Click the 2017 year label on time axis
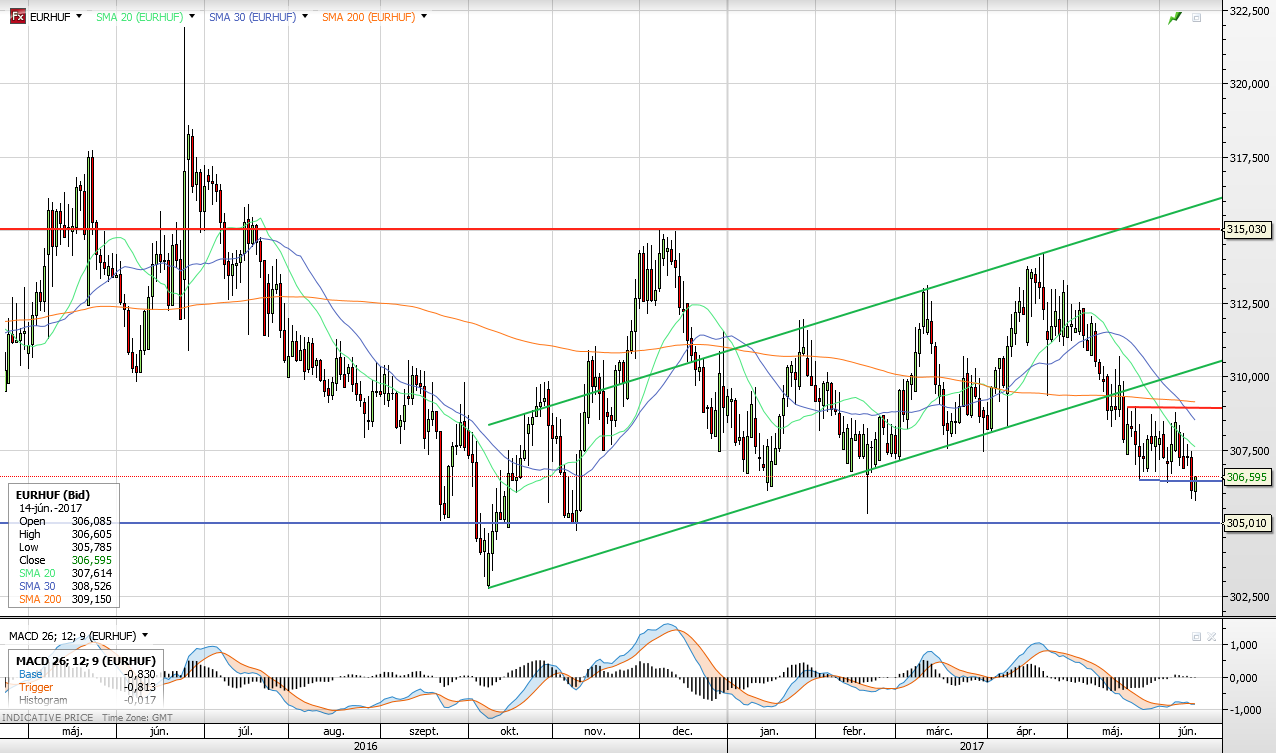Image resolution: width=1276 pixels, height=753 pixels. click(x=972, y=746)
